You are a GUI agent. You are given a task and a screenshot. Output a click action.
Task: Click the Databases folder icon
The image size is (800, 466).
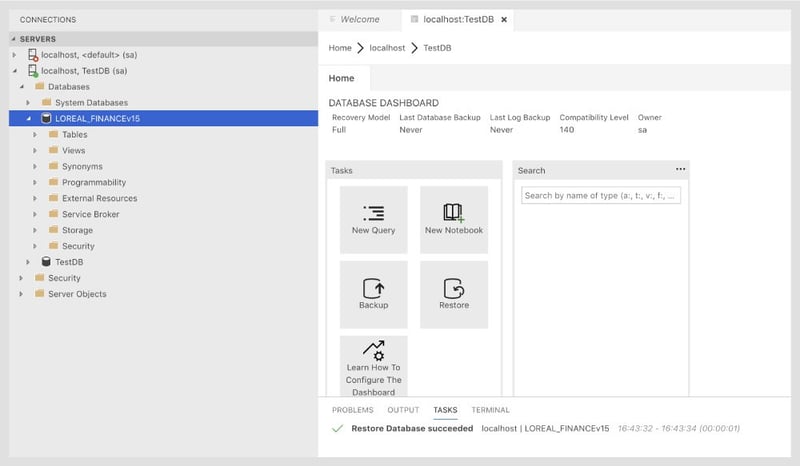[x=39, y=86]
